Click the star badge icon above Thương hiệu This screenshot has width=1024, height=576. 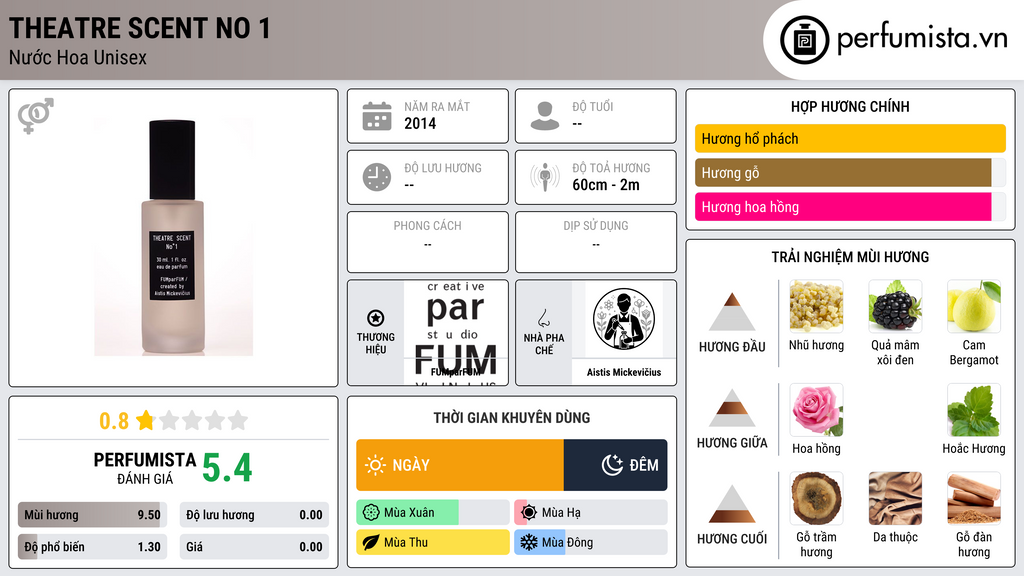tap(376, 318)
